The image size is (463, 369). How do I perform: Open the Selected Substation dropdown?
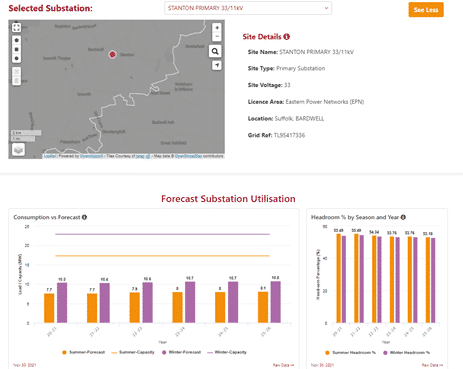coord(248,8)
